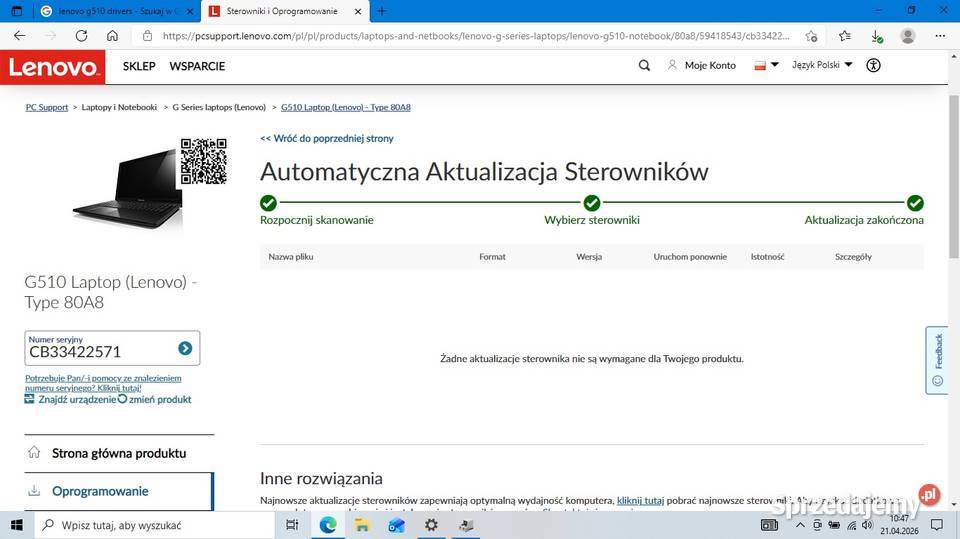Click the G510 laptop product image
This screenshot has height=539, width=960.
click(x=130, y=188)
